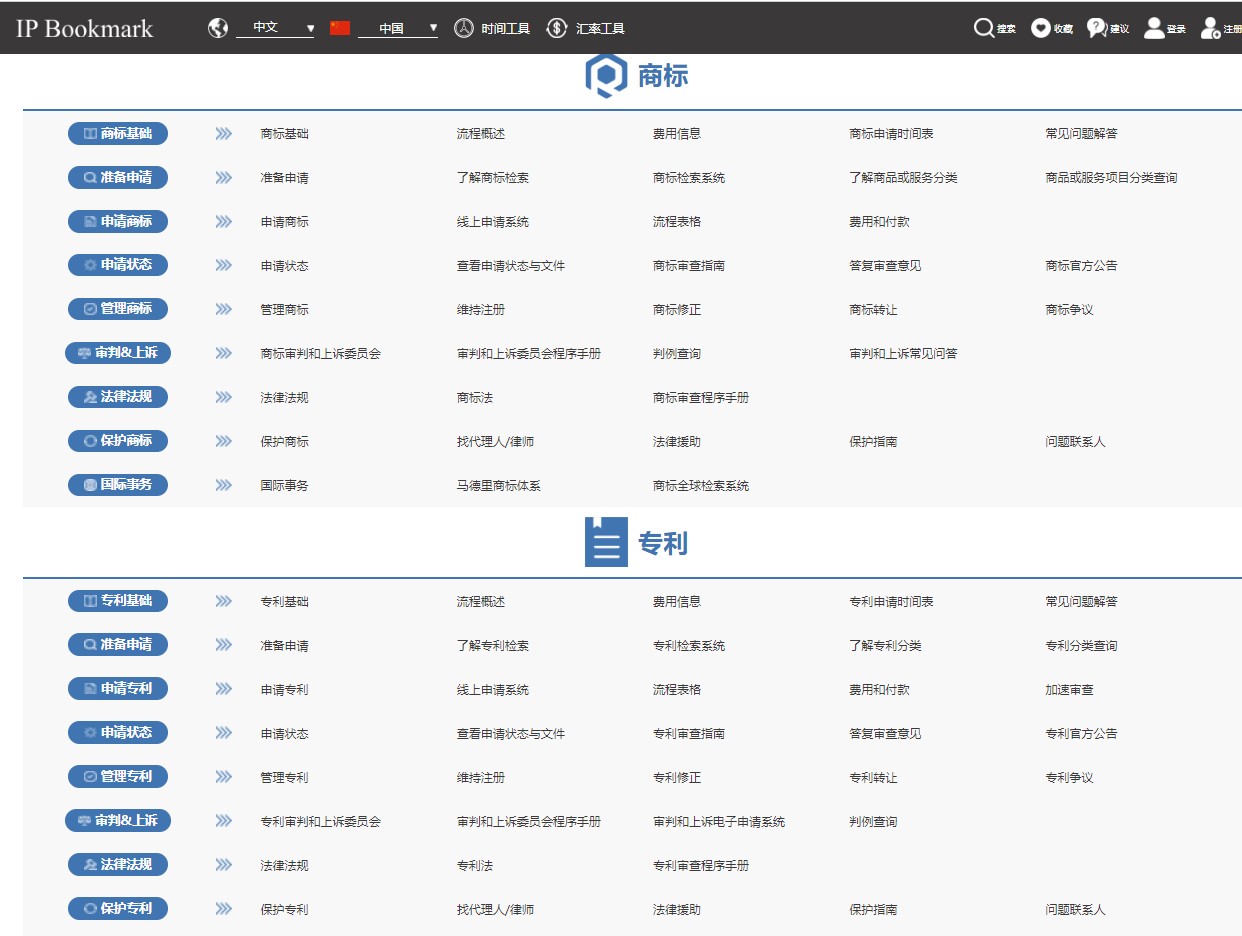The image size is (1242, 936).
Task: Open 商标全球检索系统 link
Action: (701, 486)
